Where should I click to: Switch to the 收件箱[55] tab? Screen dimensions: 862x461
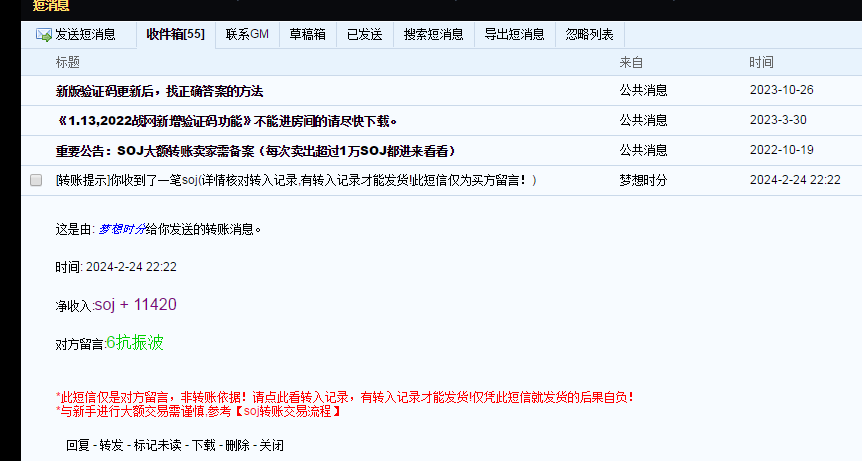(175, 35)
